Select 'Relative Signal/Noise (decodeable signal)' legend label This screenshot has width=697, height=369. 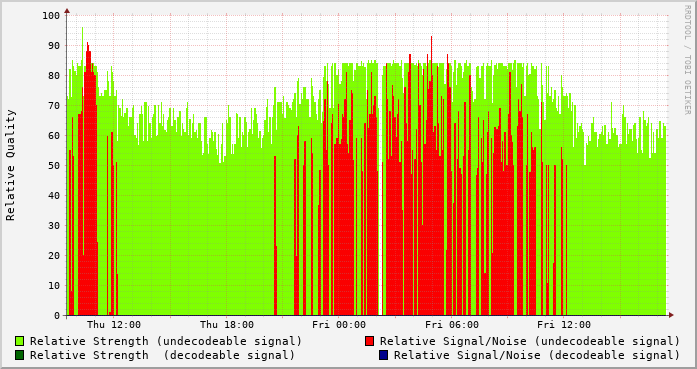tap(537, 355)
